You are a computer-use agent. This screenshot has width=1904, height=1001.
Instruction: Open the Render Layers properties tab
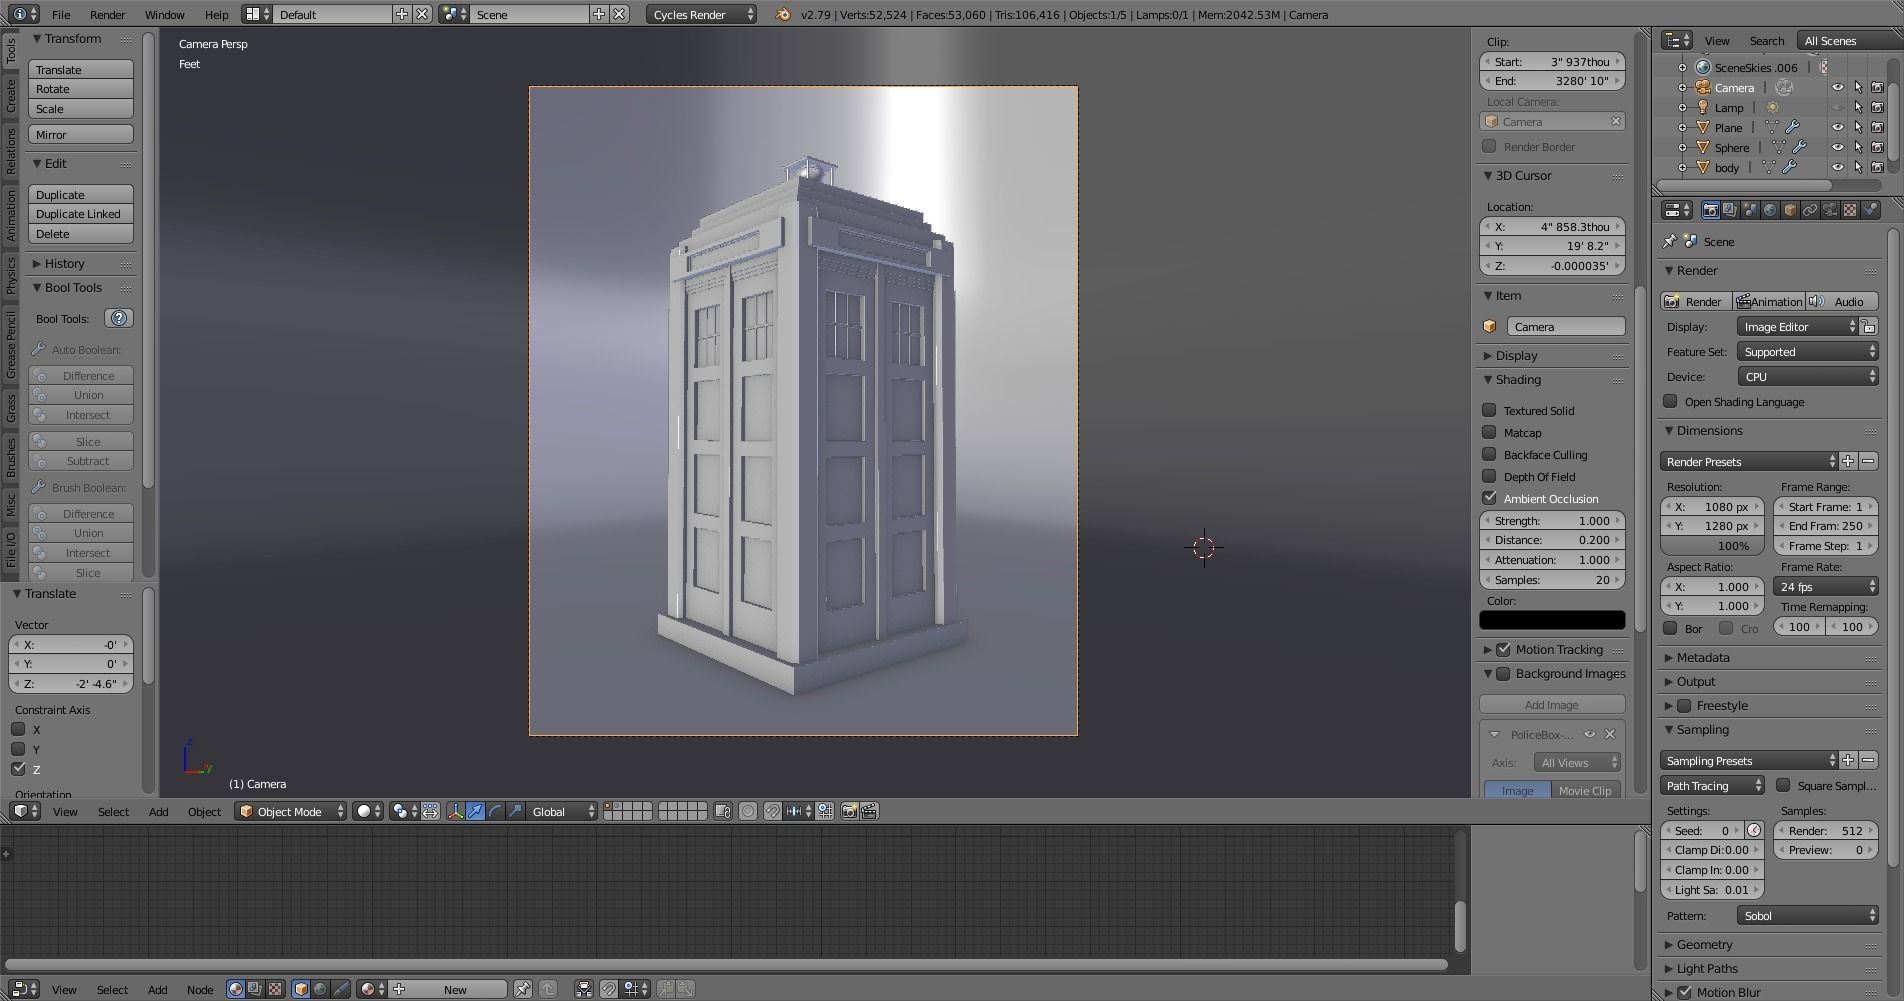pos(1730,210)
